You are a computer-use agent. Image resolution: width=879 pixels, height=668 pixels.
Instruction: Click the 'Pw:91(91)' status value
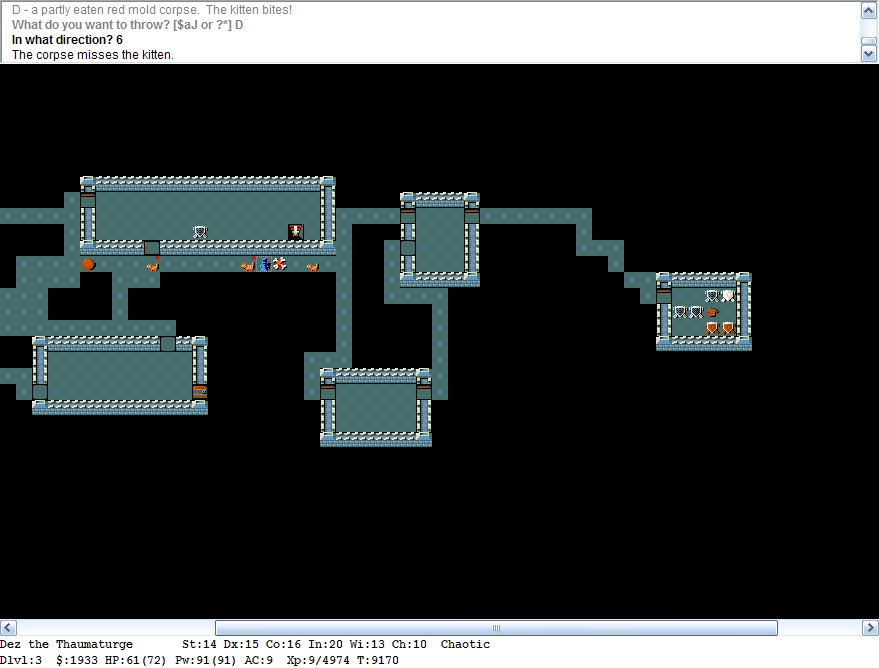205,660
